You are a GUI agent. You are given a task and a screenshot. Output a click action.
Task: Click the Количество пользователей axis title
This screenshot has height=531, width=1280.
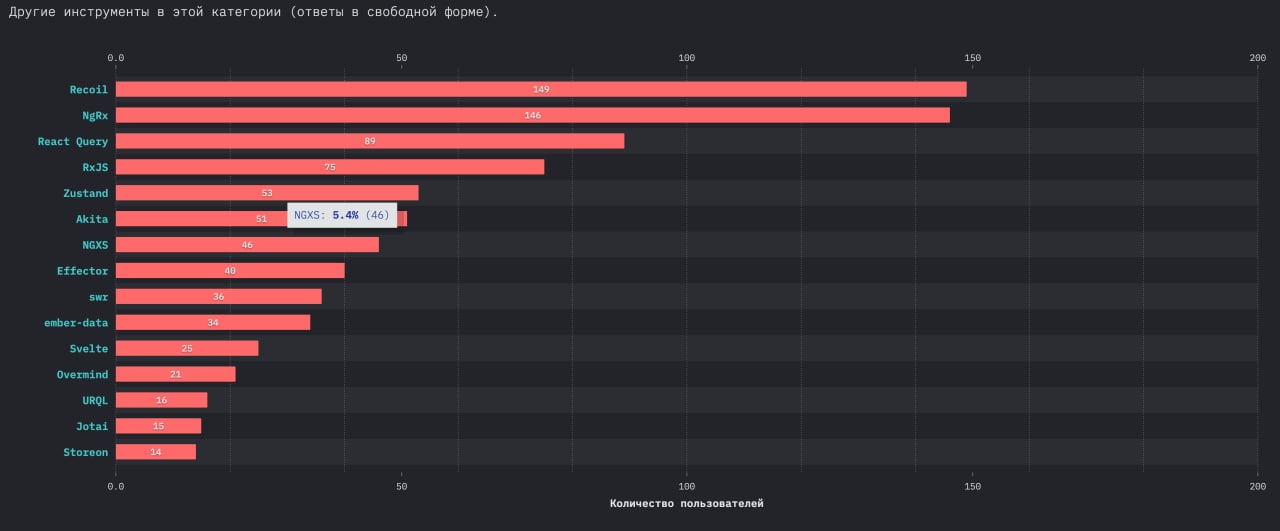[687, 503]
